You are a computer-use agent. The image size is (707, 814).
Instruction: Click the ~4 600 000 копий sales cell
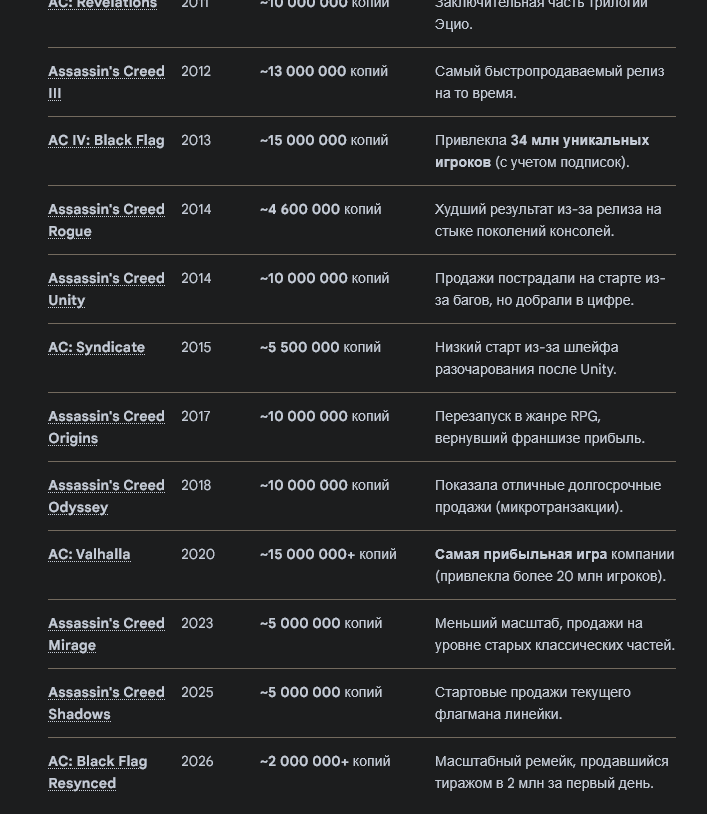(x=321, y=209)
